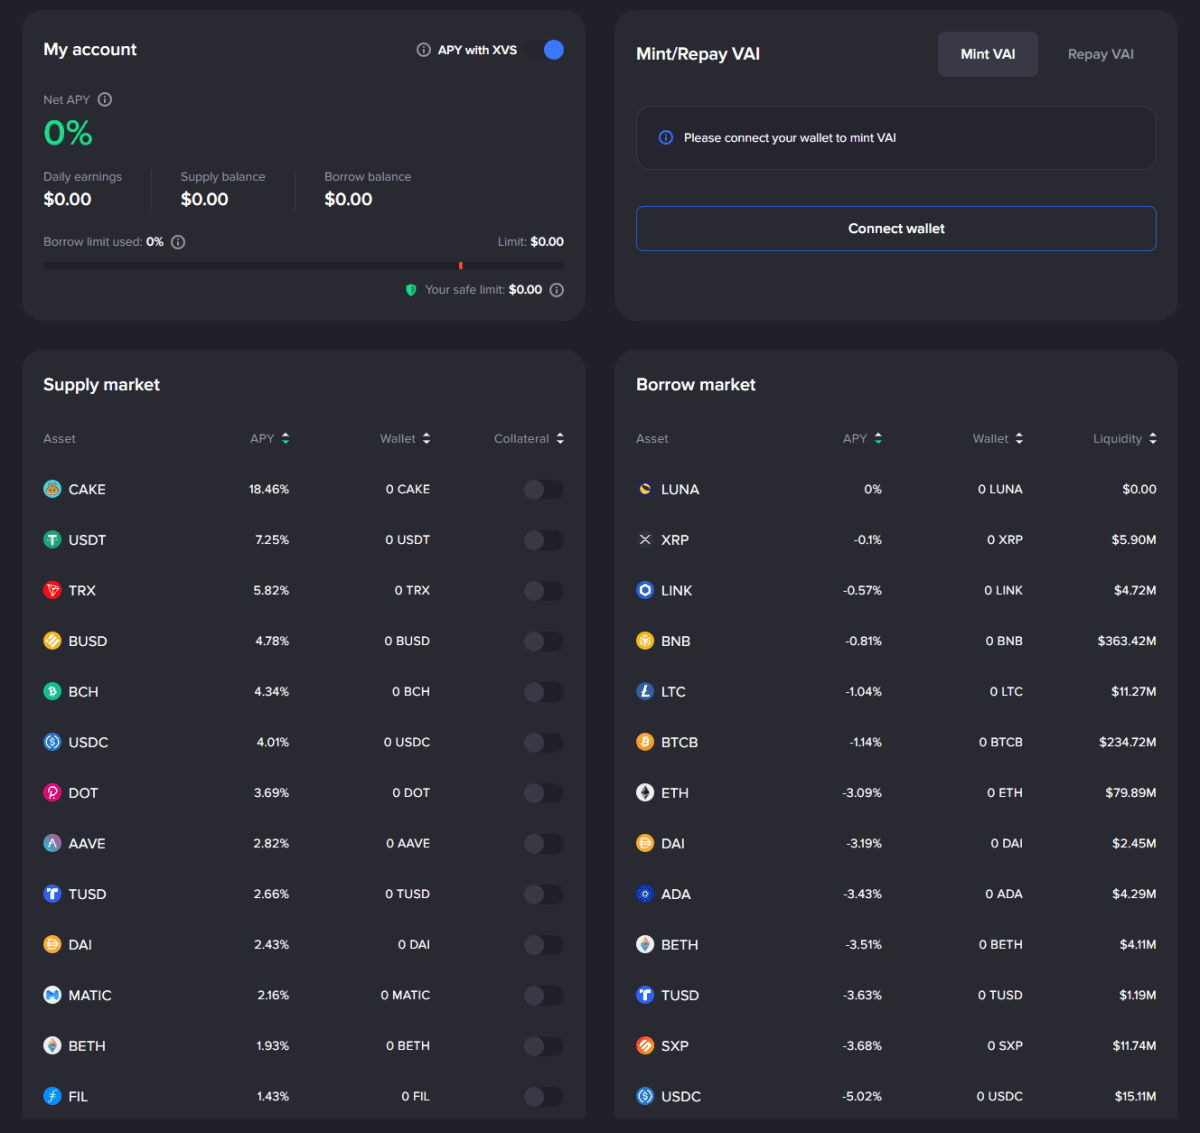
Task: Click the SXP token icon in Borrow market
Action: [645, 1046]
